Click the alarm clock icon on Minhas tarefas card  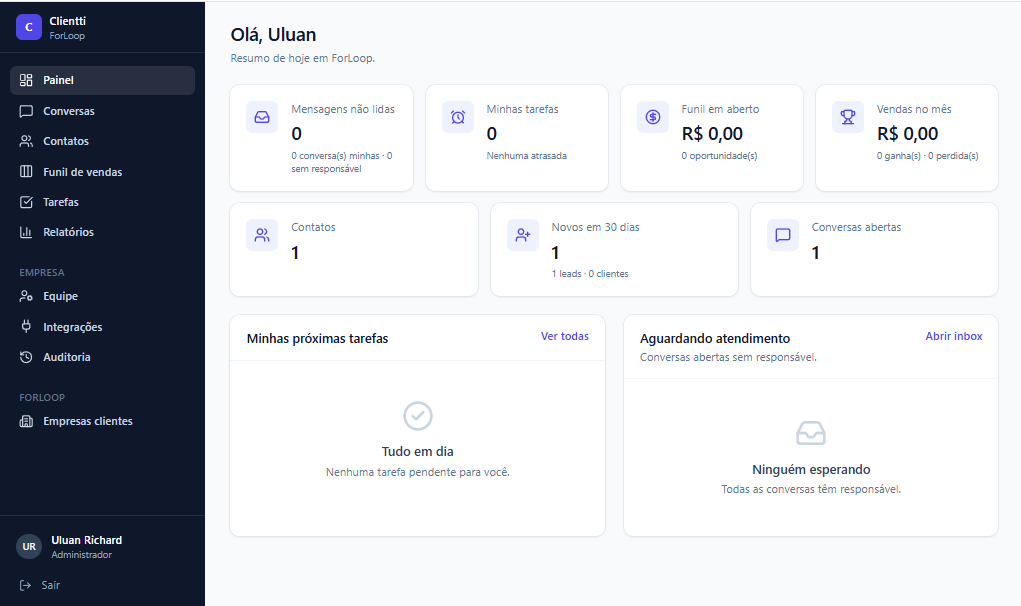458,117
